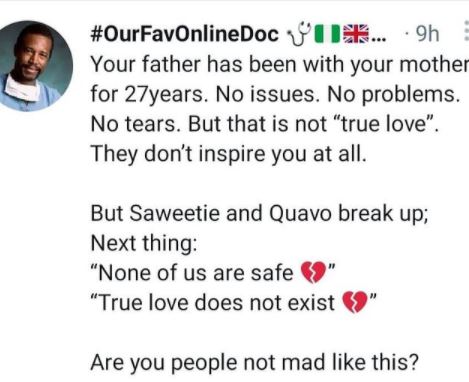Click "They don't inspire you at all."
Image resolution: width=469 pixels, height=382 pixels.
228,154
